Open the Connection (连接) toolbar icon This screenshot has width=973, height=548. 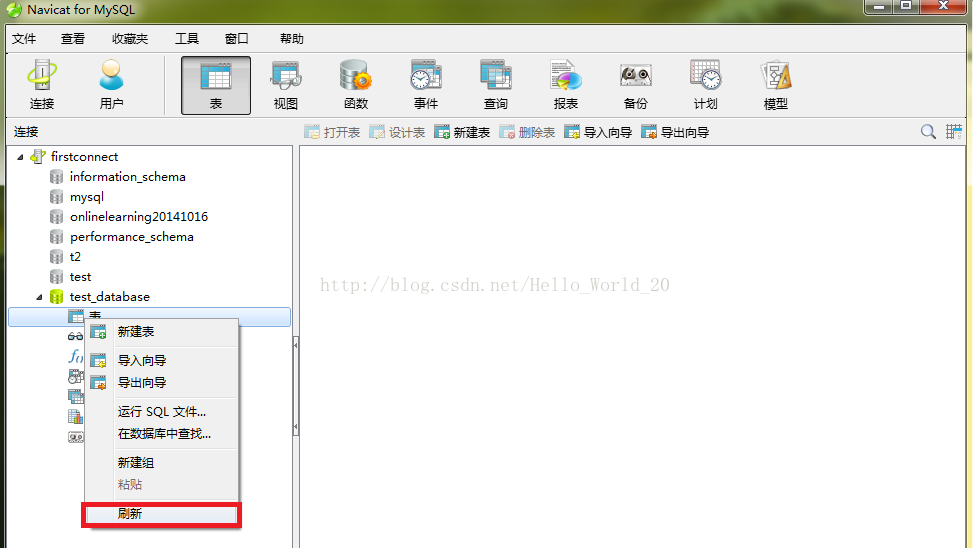tap(42, 85)
